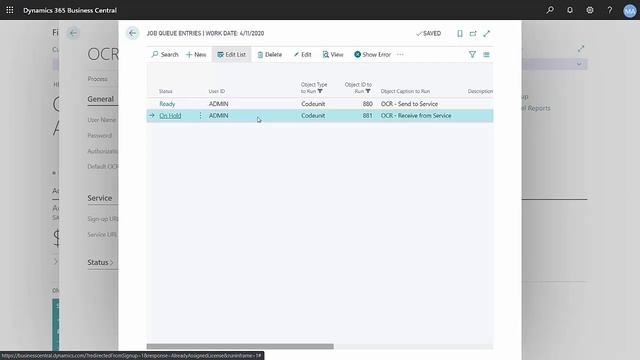Viewport: 640px width, 360px height.
Task: Open the app launcher waffle menu
Action: coord(10,10)
